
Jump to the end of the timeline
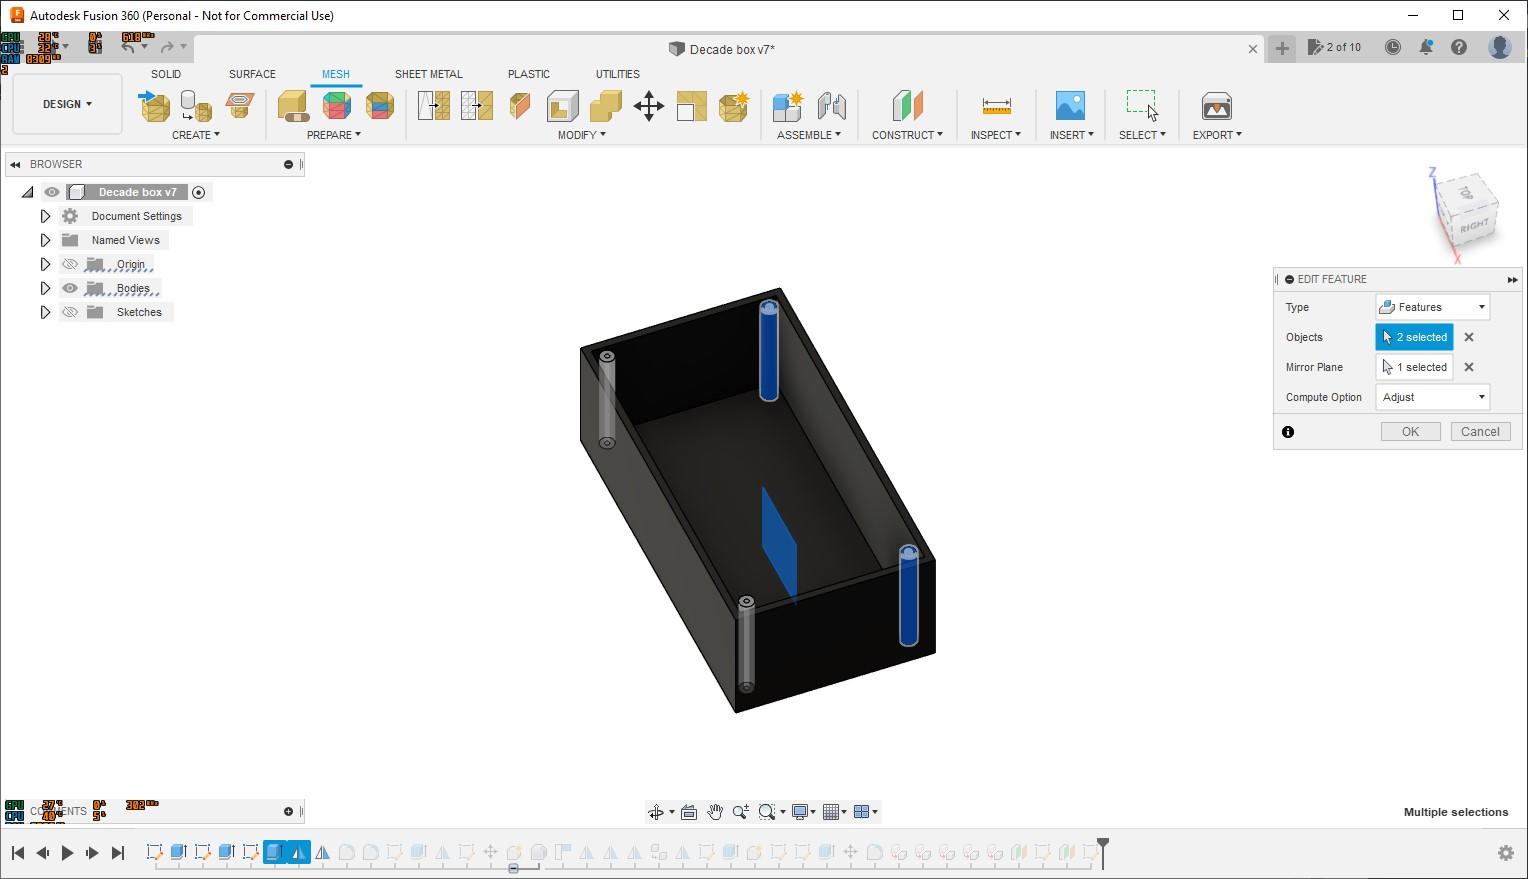(x=118, y=853)
